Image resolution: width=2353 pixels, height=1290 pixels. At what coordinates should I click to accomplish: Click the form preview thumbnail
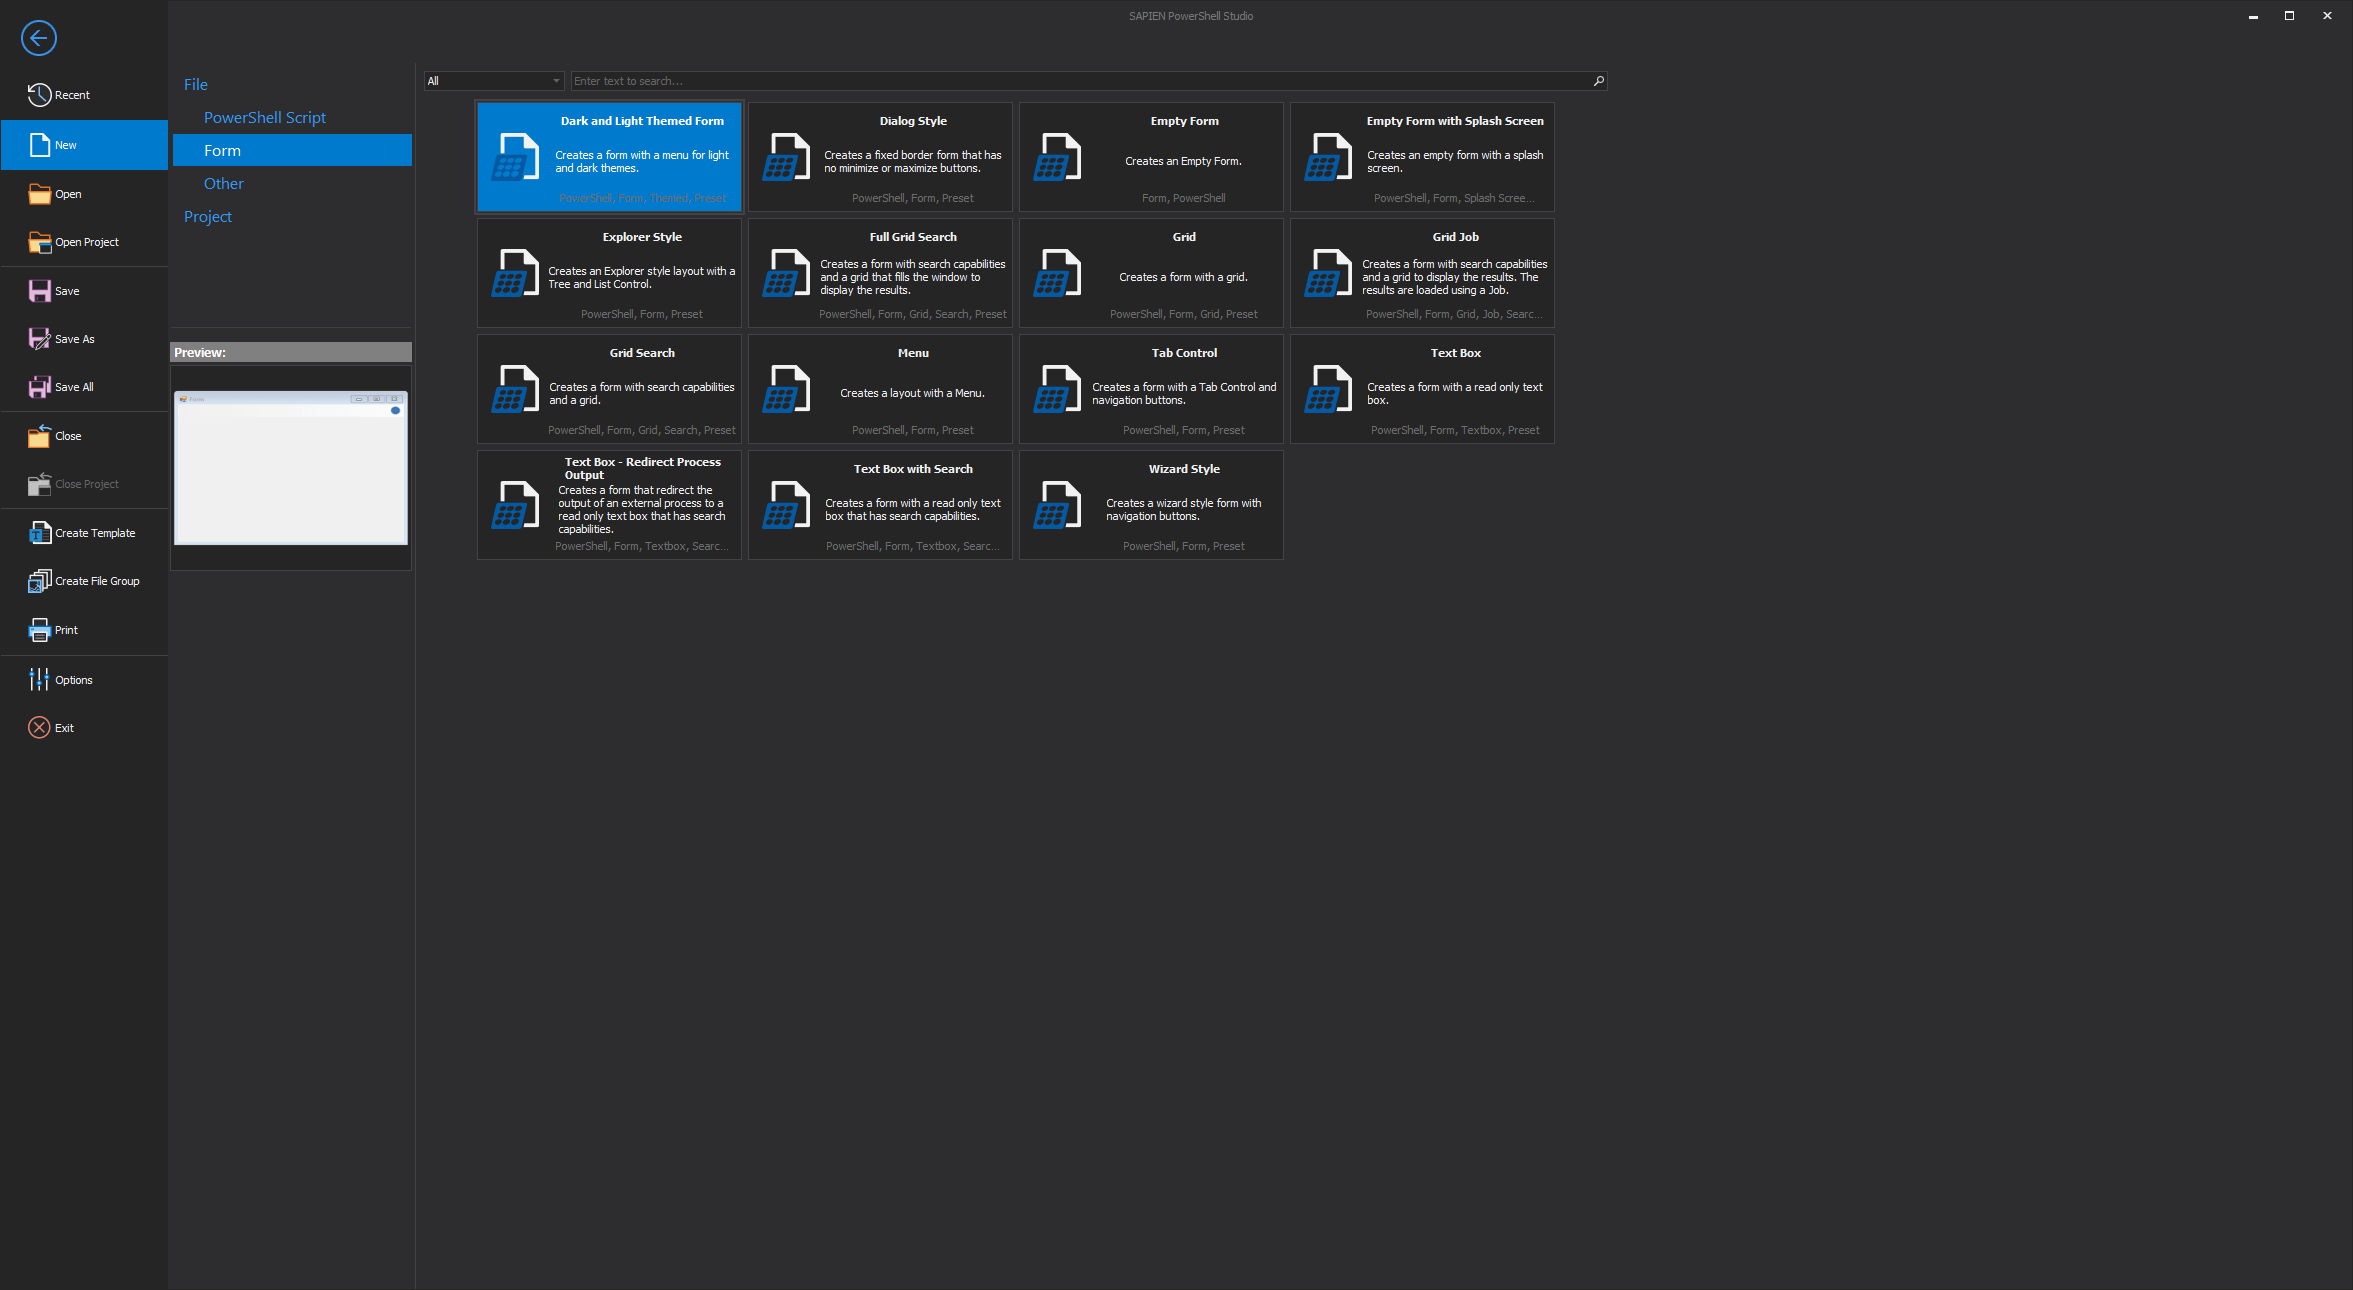tap(291, 468)
